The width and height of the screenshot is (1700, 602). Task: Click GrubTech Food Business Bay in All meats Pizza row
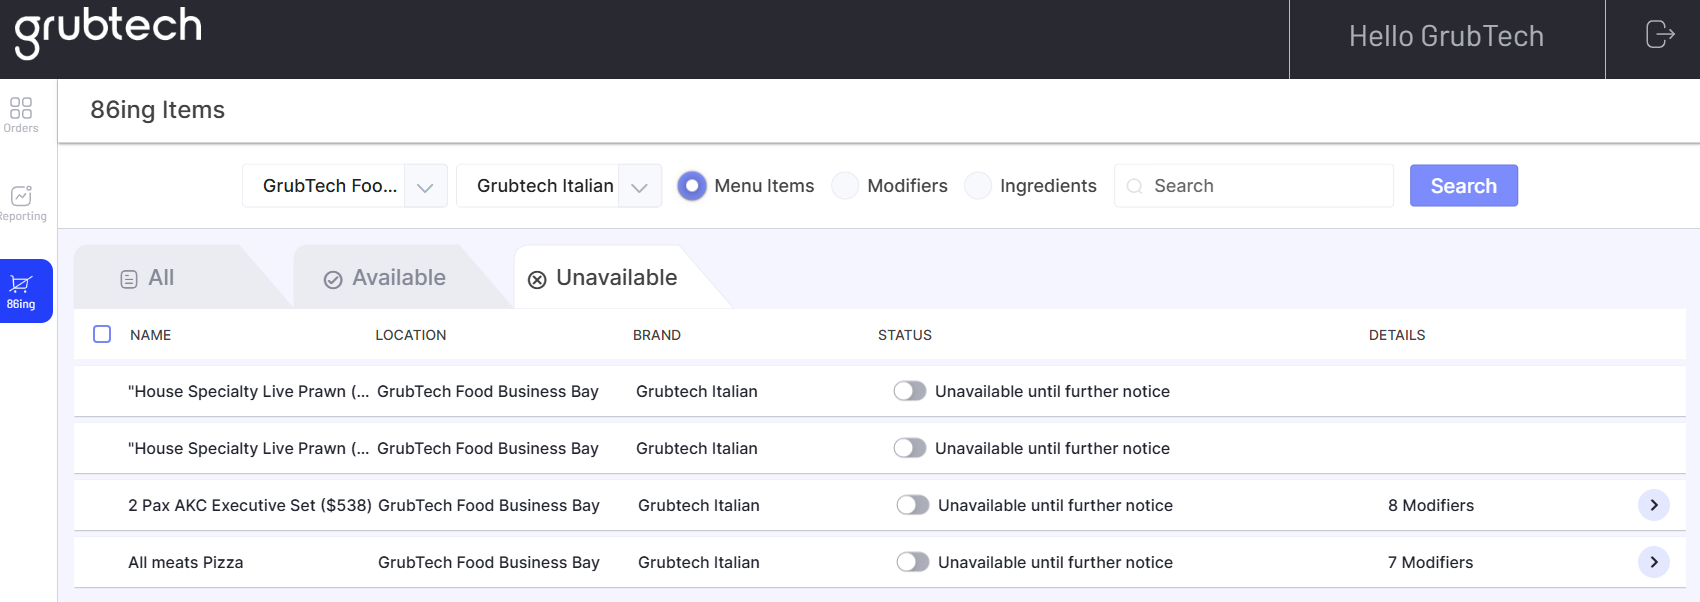point(489,562)
